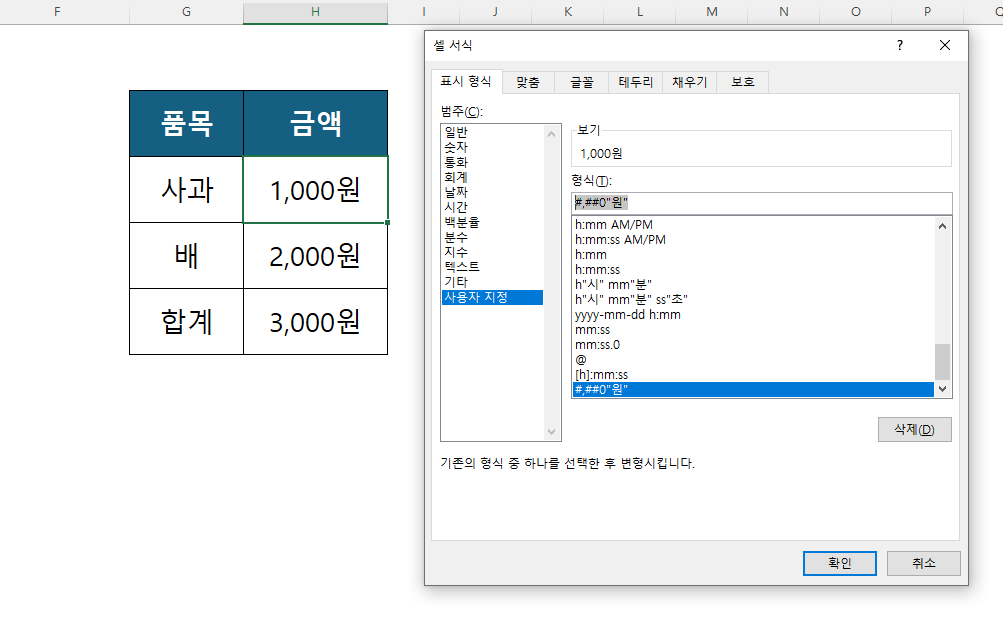Click the 형식 input field

760,203
